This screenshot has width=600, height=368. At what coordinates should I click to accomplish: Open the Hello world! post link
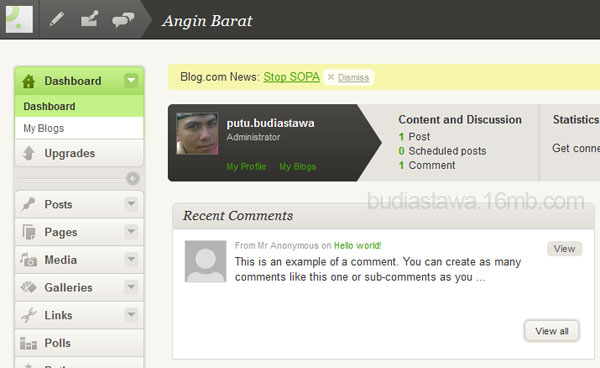coord(357,246)
